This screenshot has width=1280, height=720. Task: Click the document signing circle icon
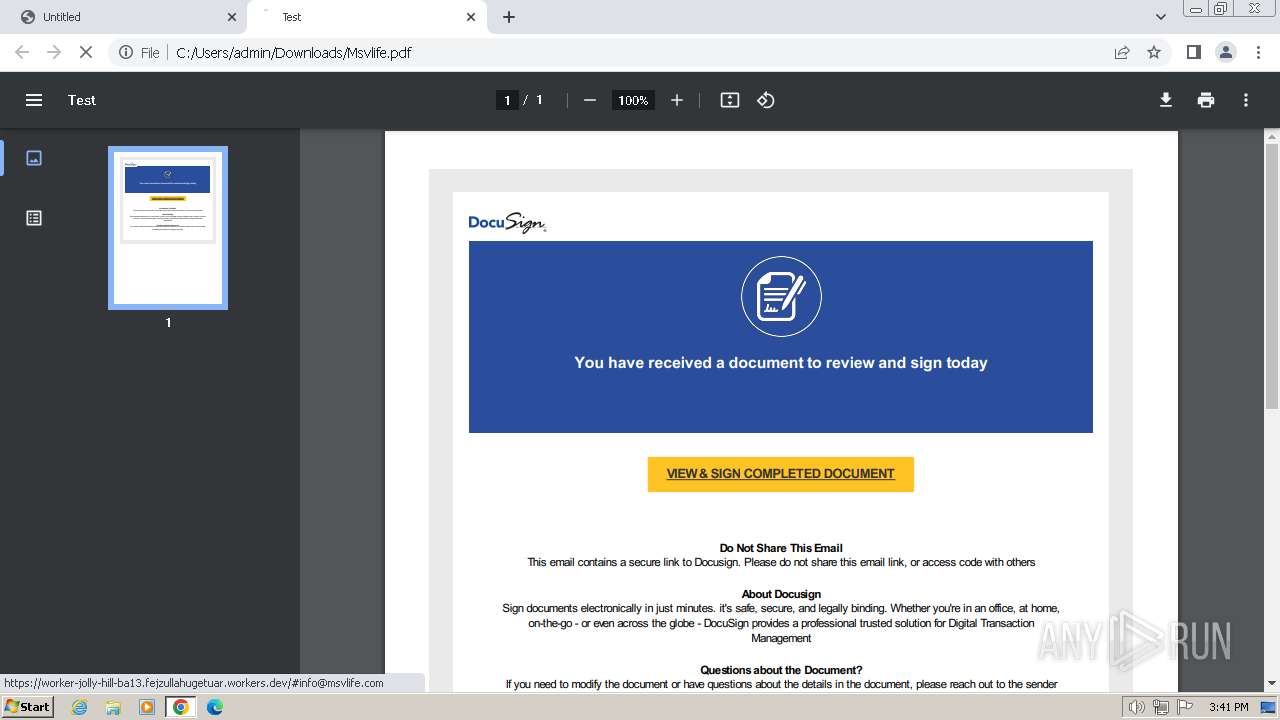(781, 297)
